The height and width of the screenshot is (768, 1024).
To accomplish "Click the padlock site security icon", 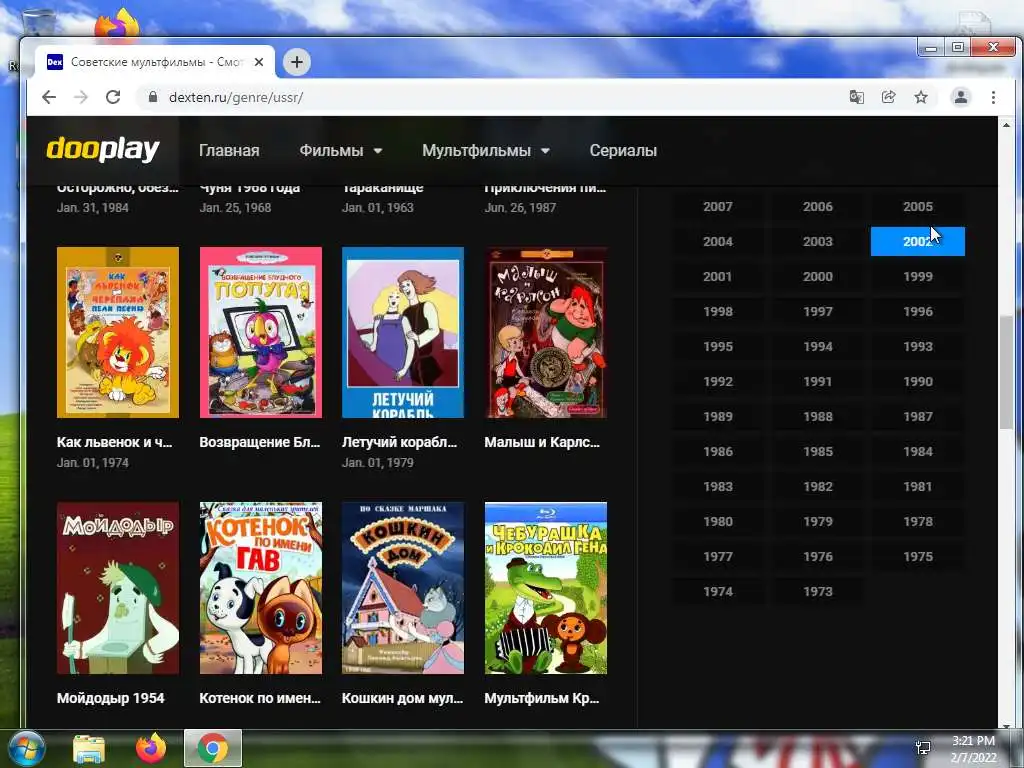I will click(x=153, y=97).
